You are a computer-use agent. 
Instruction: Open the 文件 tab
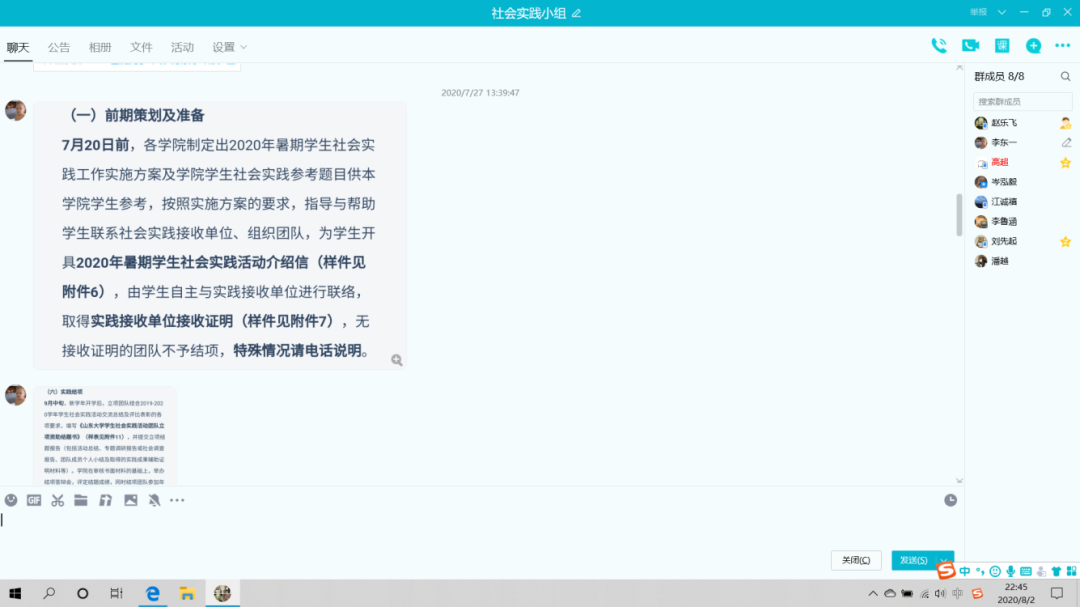[141, 47]
